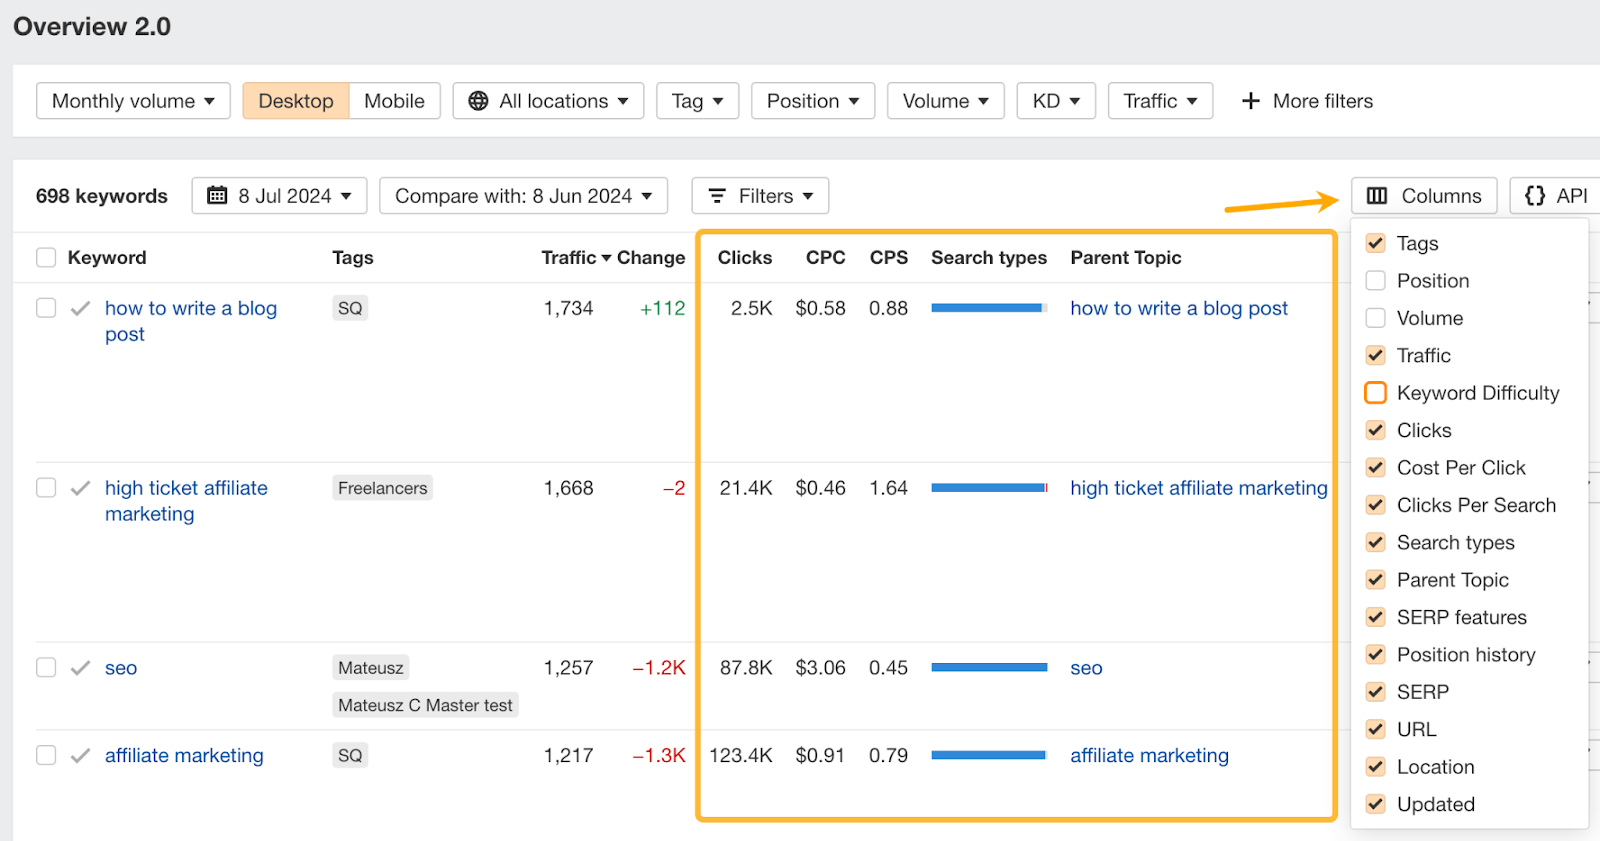Open the affiliate marketing parent topic link

(1149, 756)
